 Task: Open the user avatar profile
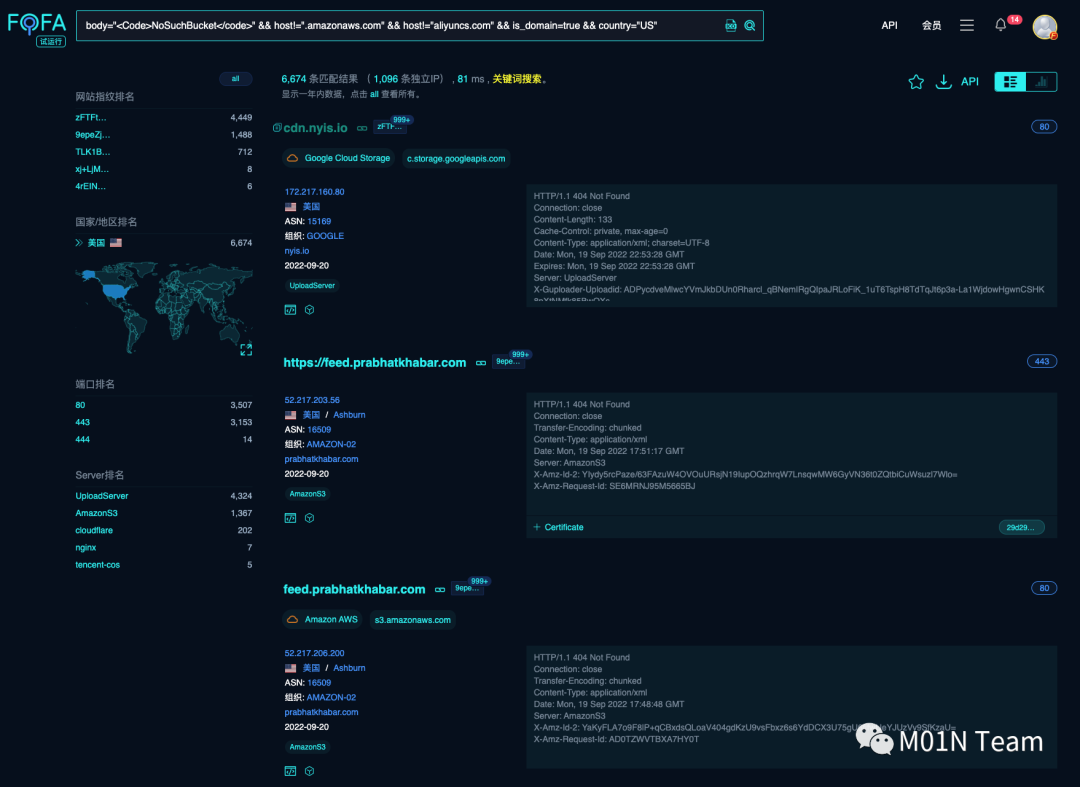pos(1045,27)
